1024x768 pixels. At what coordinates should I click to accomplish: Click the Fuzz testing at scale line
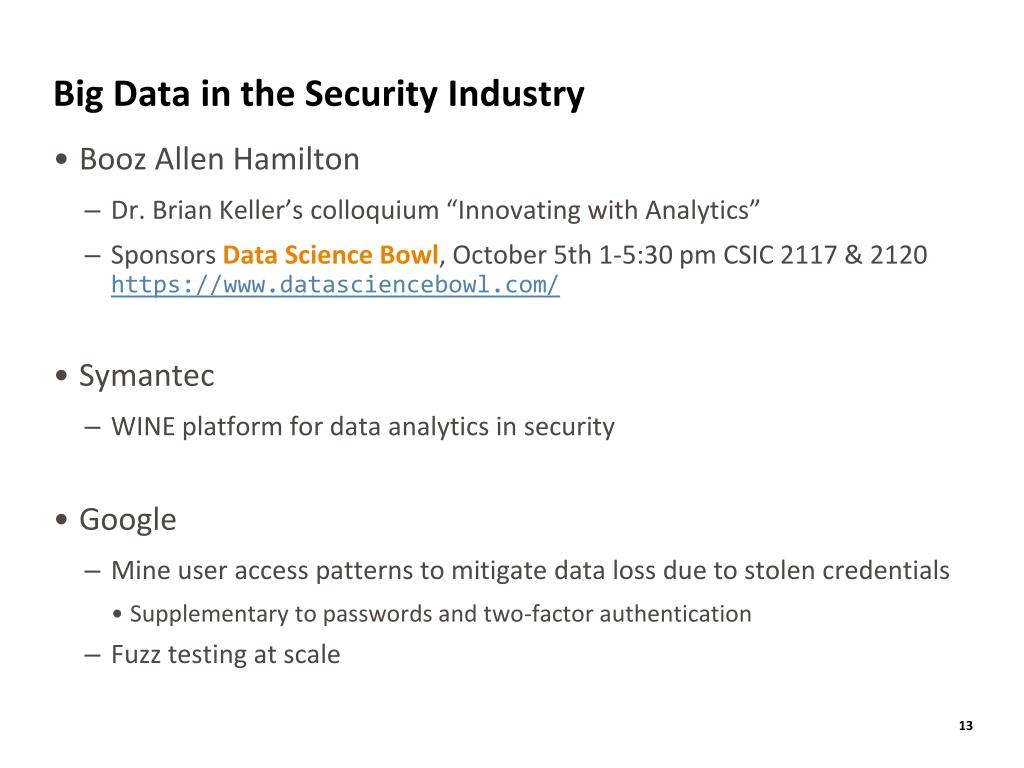click(225, 655)
